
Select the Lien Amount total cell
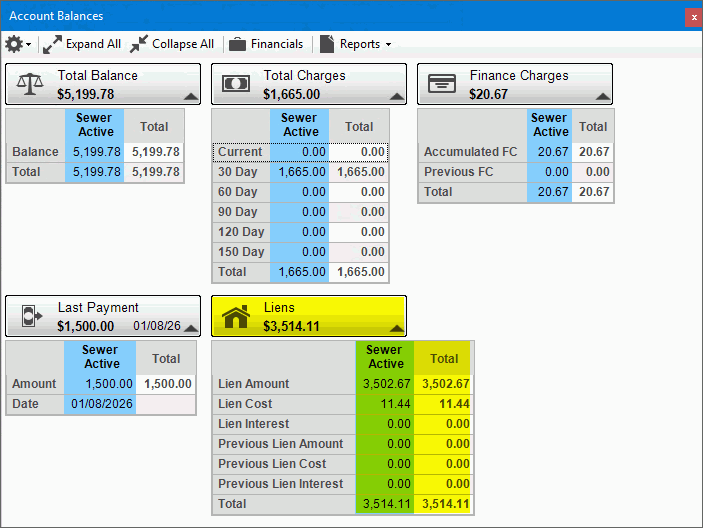444,384
